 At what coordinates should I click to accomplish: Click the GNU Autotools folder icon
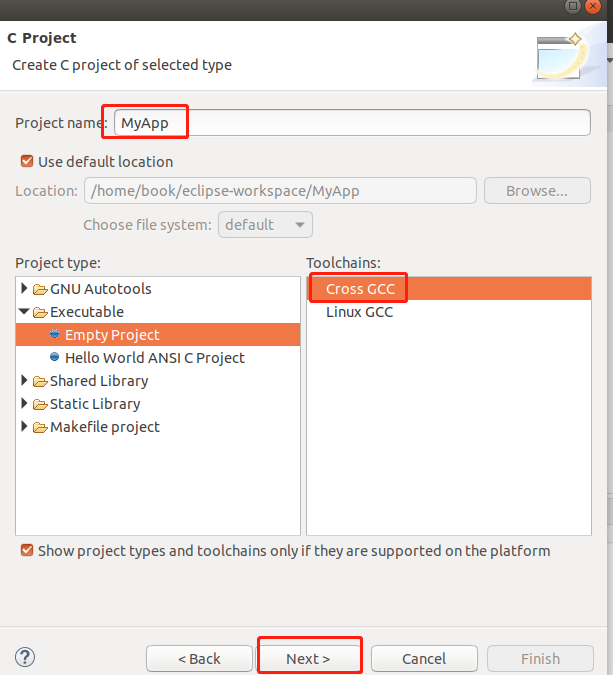click(x=40, y=289)
